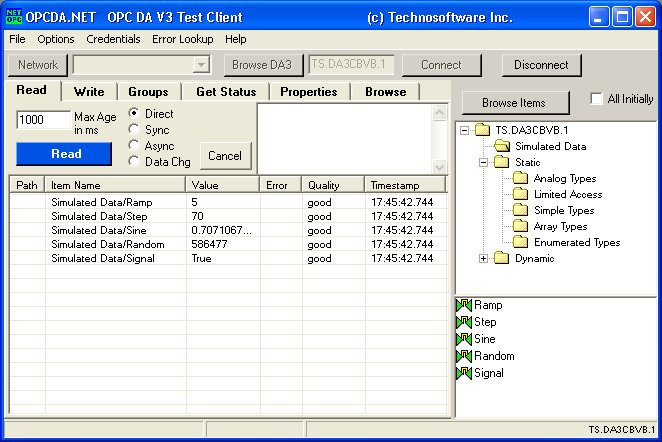Screen dimensions: 662x442
Task: Click the status bar TS.DA3CBVB.1 text
Action: point(621,429)
